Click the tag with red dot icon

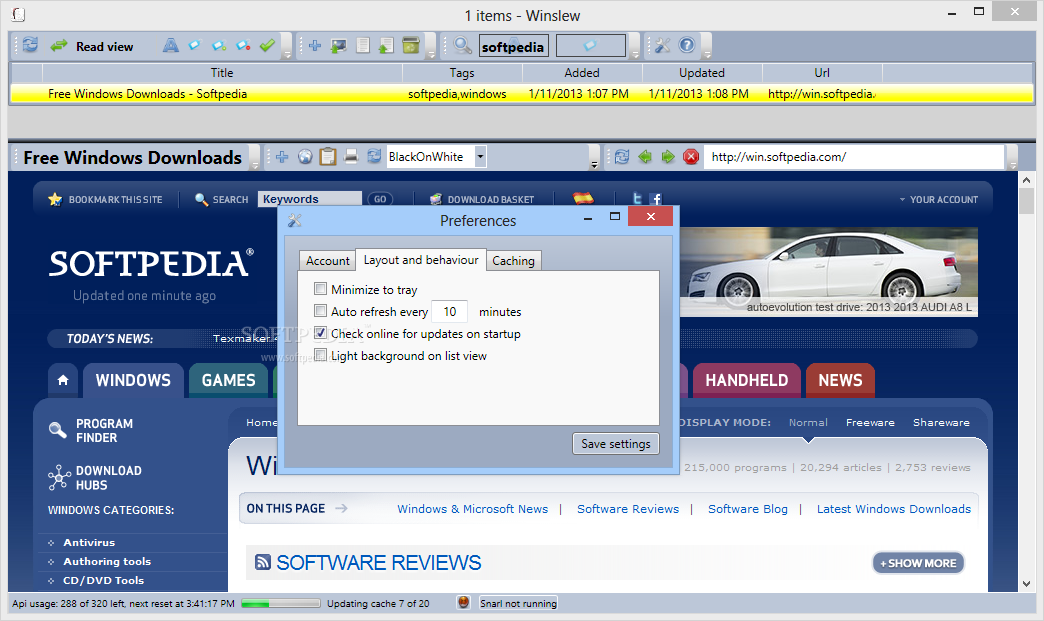point(243,45)
